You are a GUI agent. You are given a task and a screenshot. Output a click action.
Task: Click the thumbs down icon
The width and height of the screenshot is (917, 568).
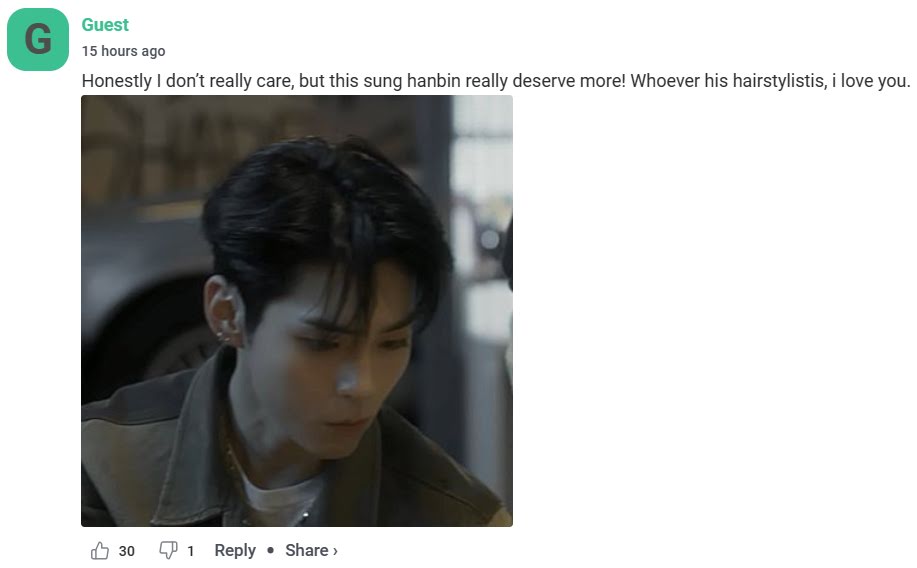click(168, 550)
